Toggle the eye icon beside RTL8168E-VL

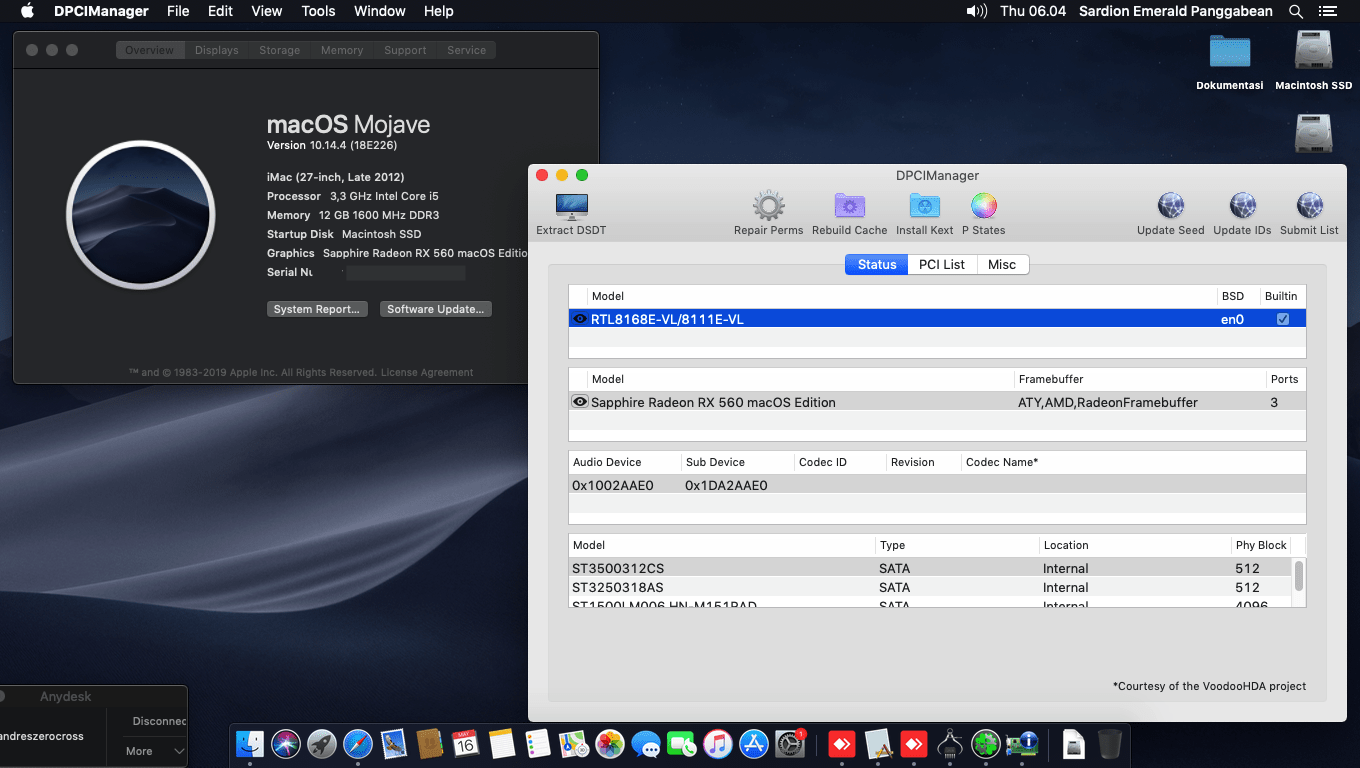pos(579,318)
